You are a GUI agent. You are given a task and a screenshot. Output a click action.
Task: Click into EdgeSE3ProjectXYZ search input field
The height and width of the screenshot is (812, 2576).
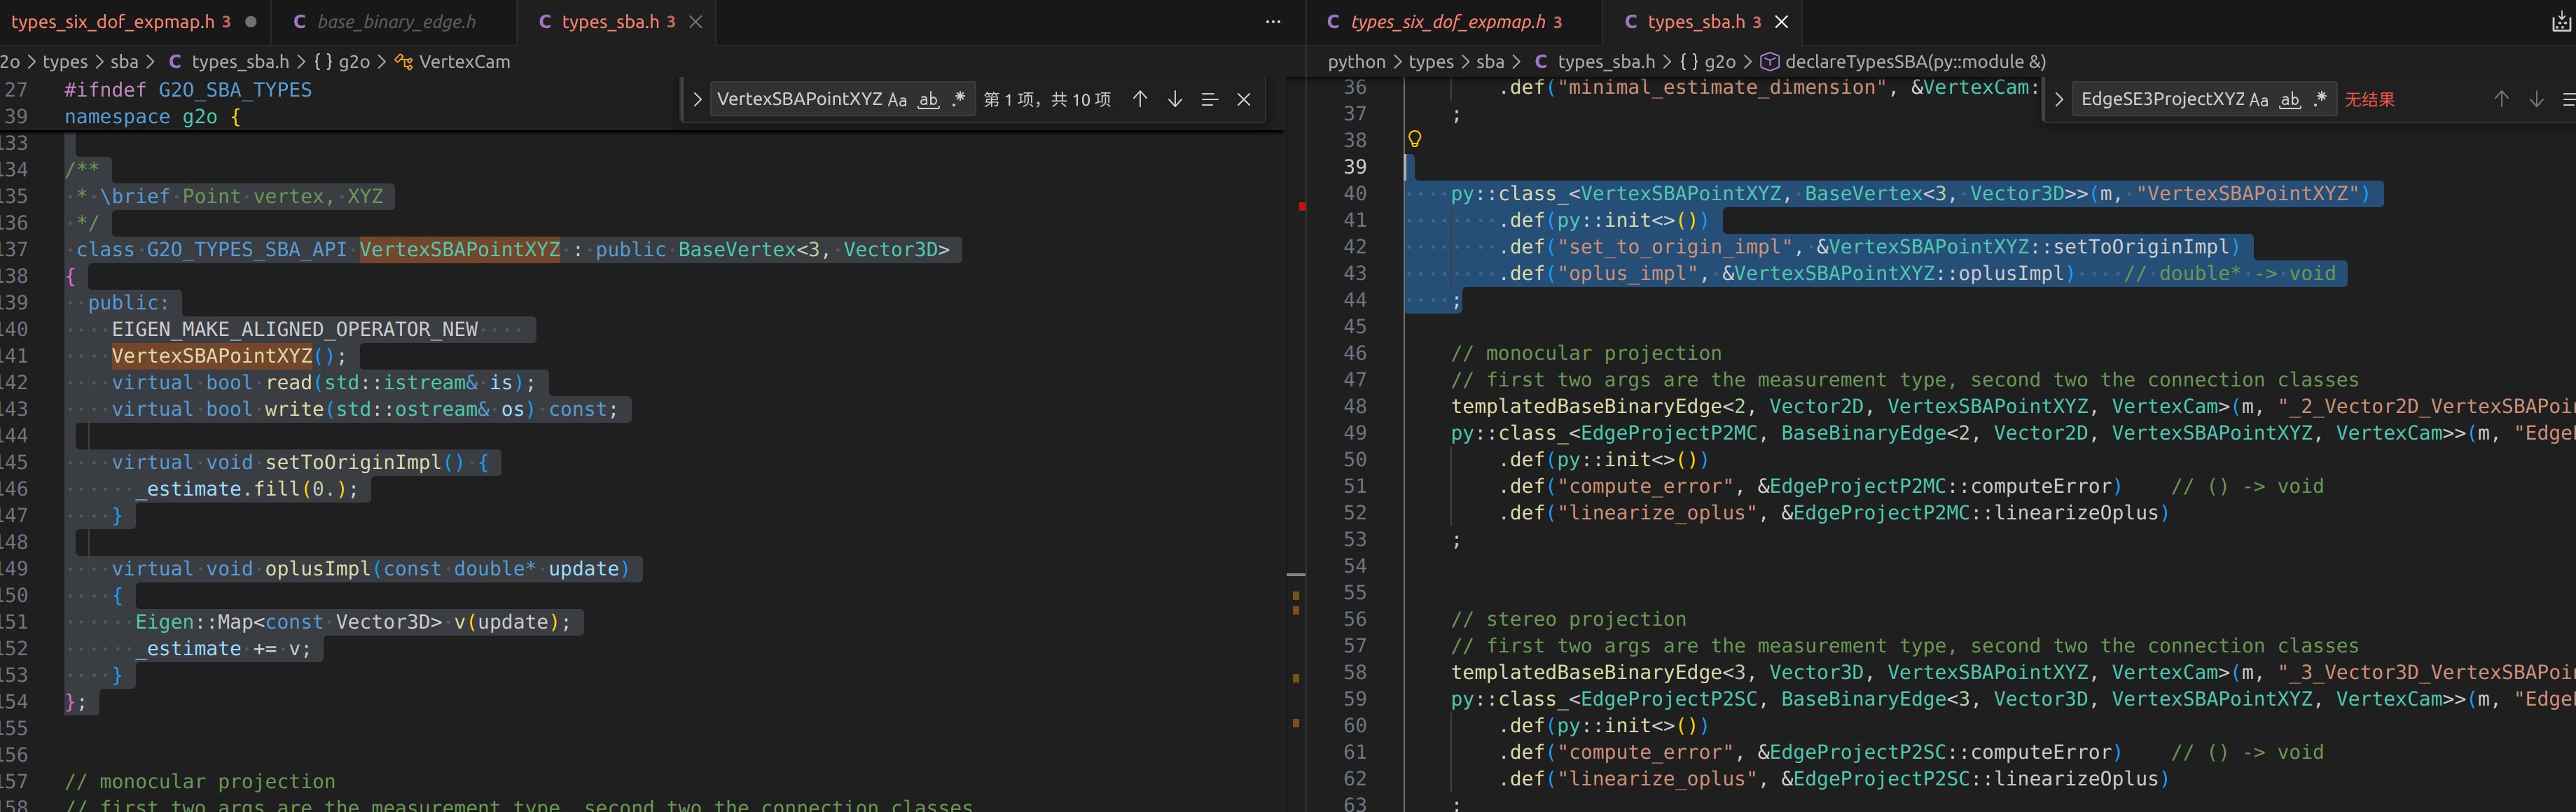coord(2160,99)
